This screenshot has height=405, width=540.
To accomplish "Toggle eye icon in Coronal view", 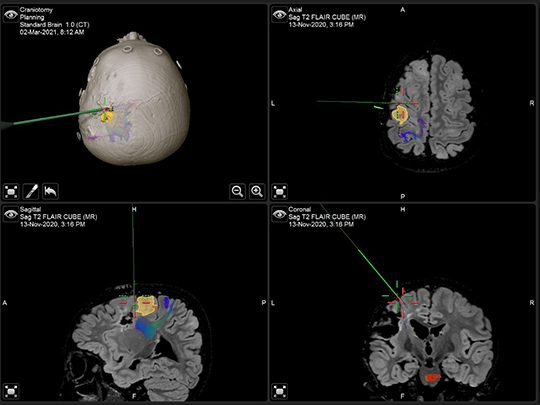I will pyautogui.click(x=279, y=215).
